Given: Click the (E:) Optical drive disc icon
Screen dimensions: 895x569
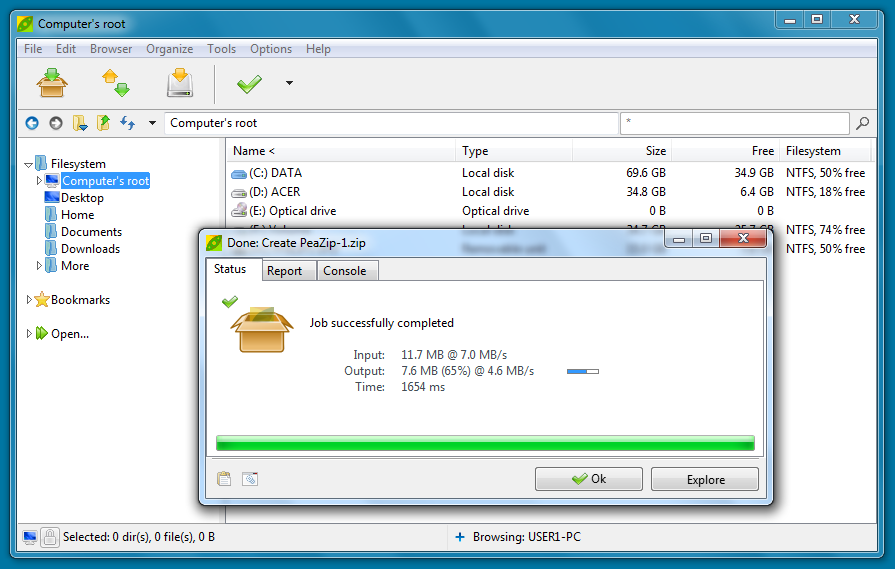Looking at the screenshot, I should (x=239, y=211).
